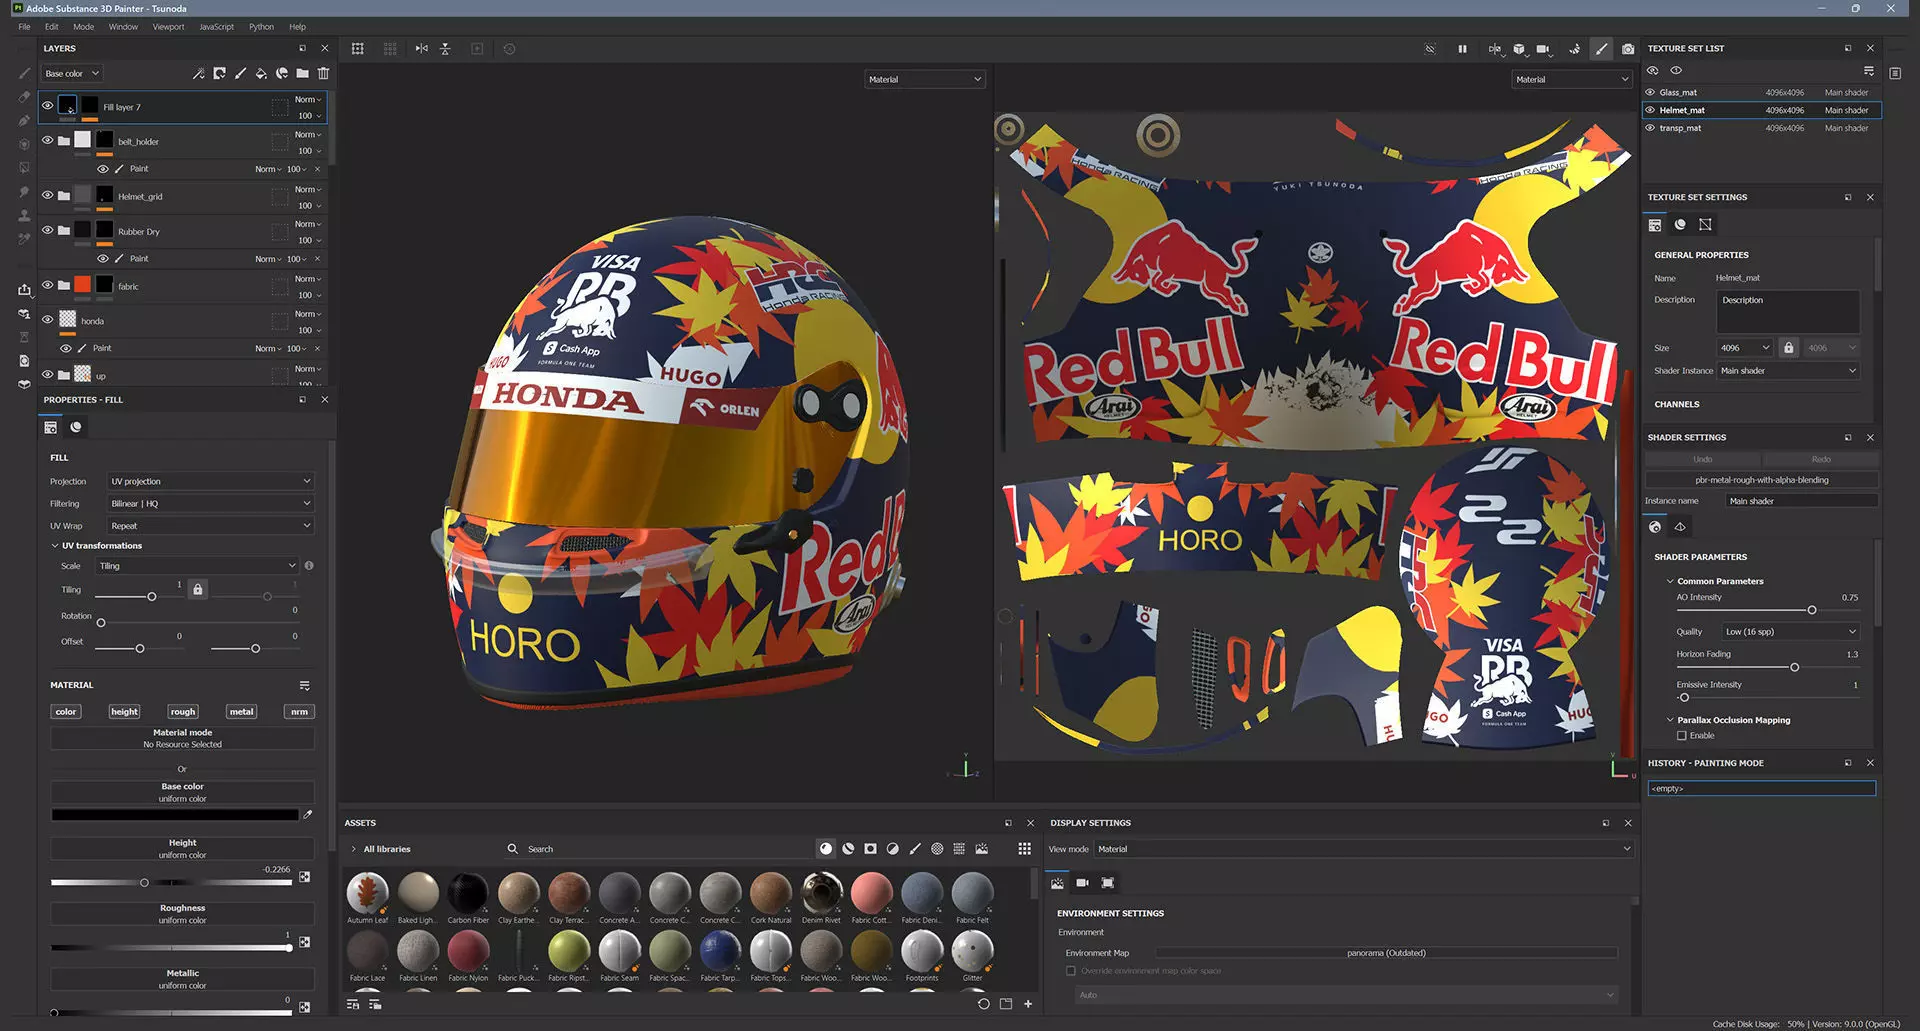1920x1031 pixels.
Task: Open the Python menu
Action: 261,27
